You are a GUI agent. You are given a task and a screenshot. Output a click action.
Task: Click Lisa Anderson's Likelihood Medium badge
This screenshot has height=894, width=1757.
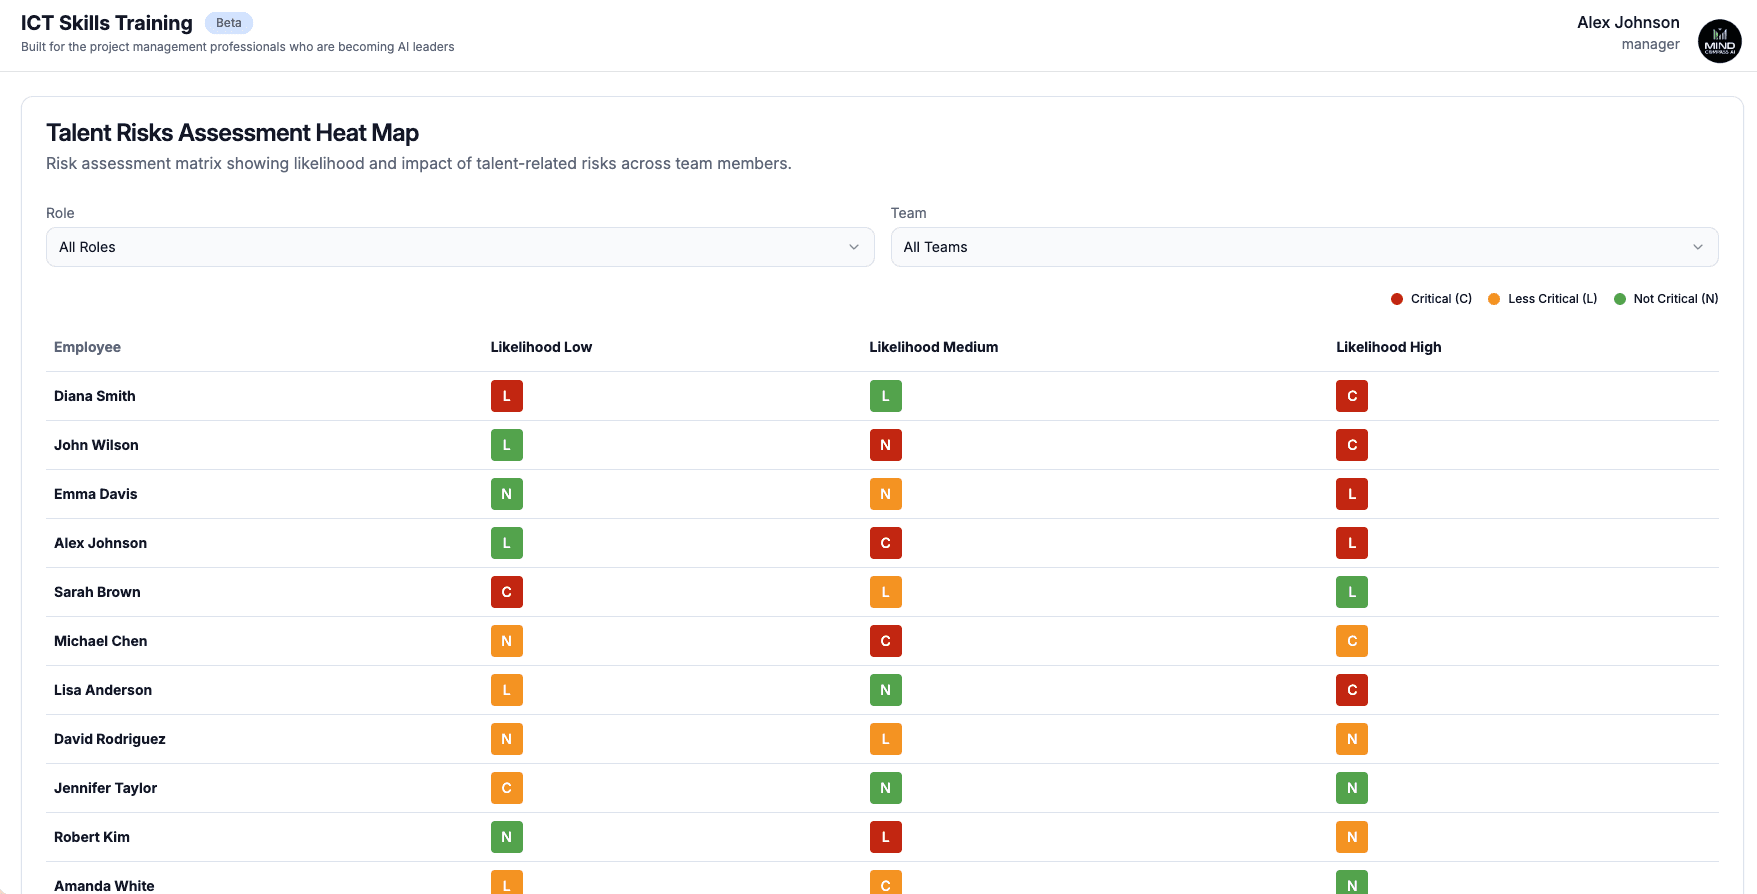click(886, 690)
